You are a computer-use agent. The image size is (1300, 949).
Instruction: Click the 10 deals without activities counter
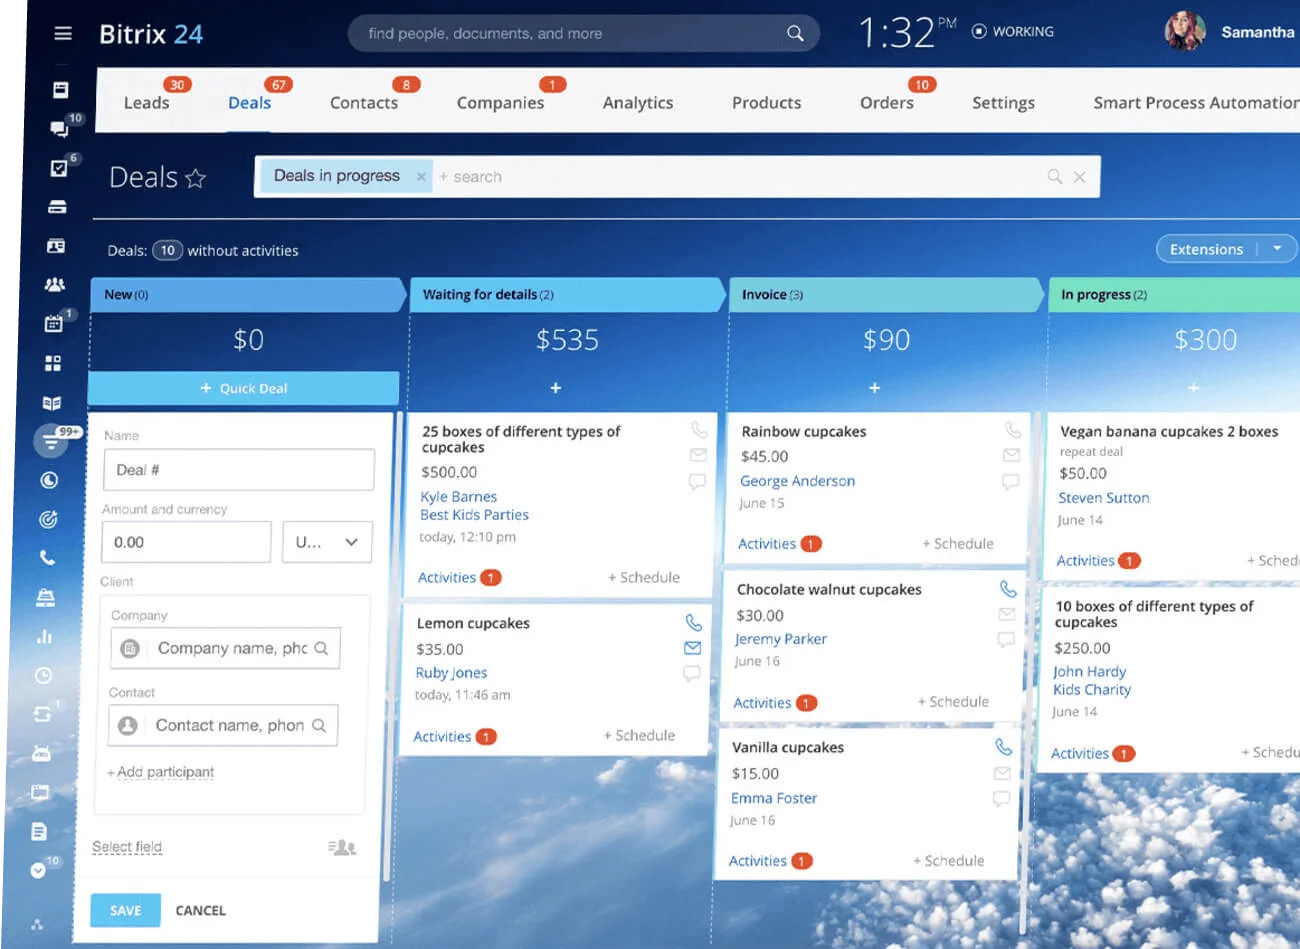167,250
